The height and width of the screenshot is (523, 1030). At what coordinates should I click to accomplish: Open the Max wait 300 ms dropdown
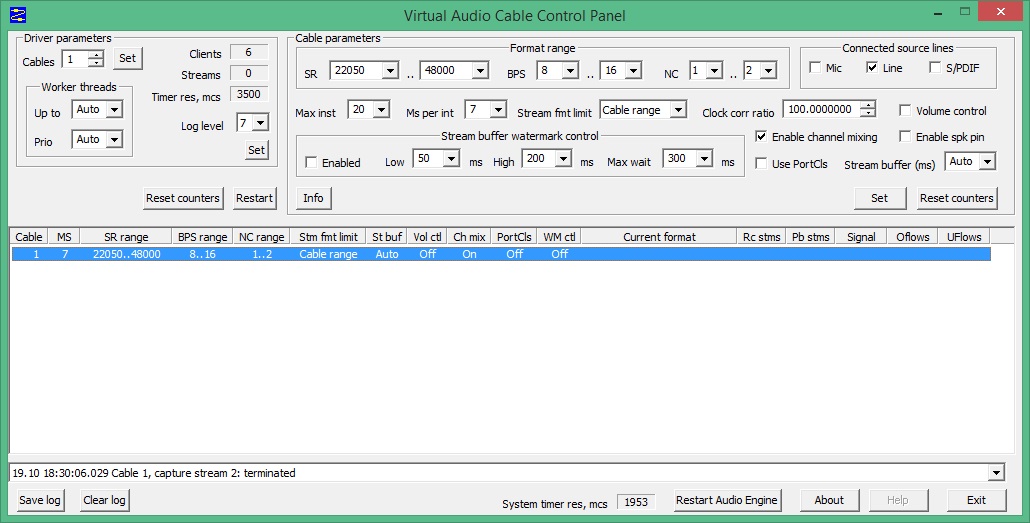[704, 159]
